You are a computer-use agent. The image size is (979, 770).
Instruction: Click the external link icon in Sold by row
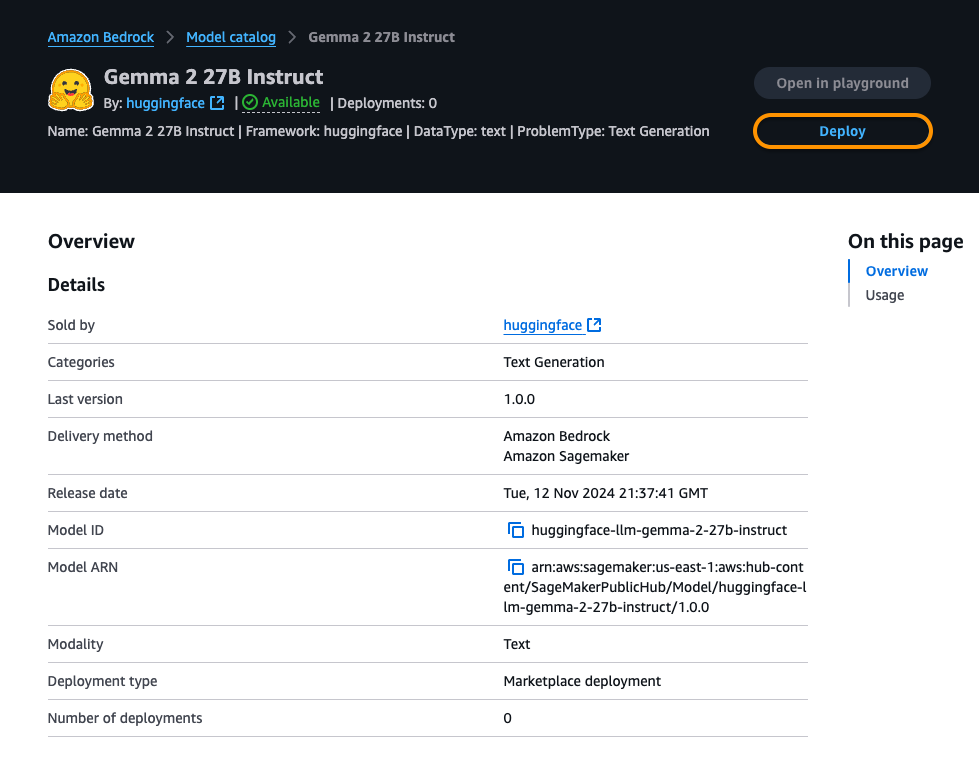point(594,325)
